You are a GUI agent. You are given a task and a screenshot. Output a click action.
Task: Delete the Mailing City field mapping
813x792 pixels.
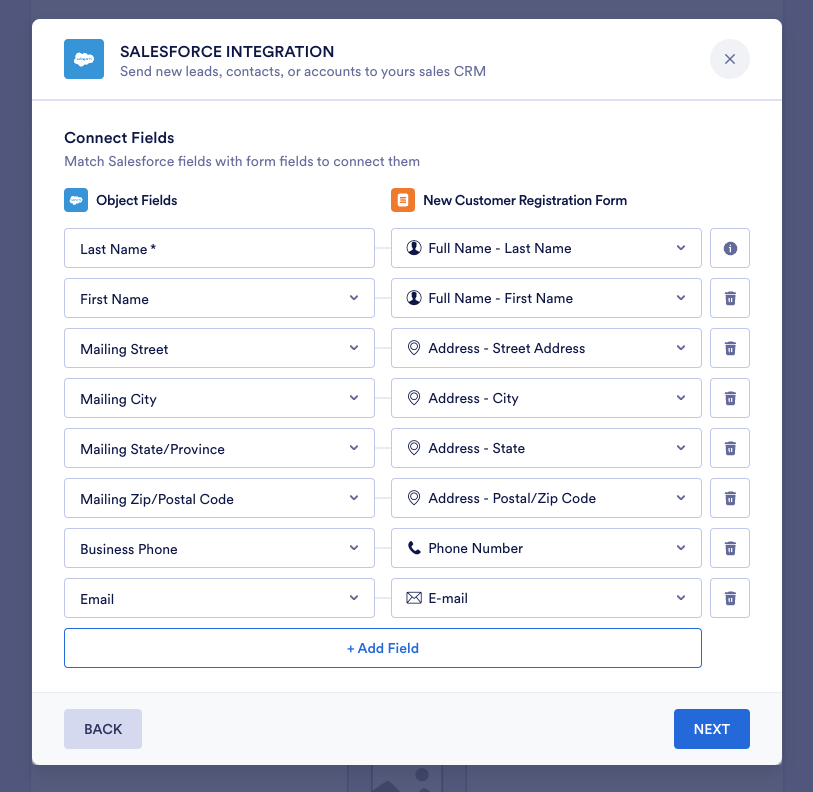point(730,398)
